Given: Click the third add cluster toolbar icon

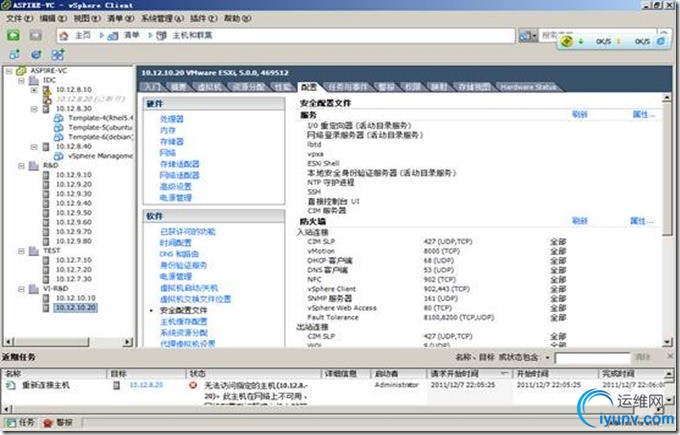Looking at the screenshot, I should pos(58,55).
